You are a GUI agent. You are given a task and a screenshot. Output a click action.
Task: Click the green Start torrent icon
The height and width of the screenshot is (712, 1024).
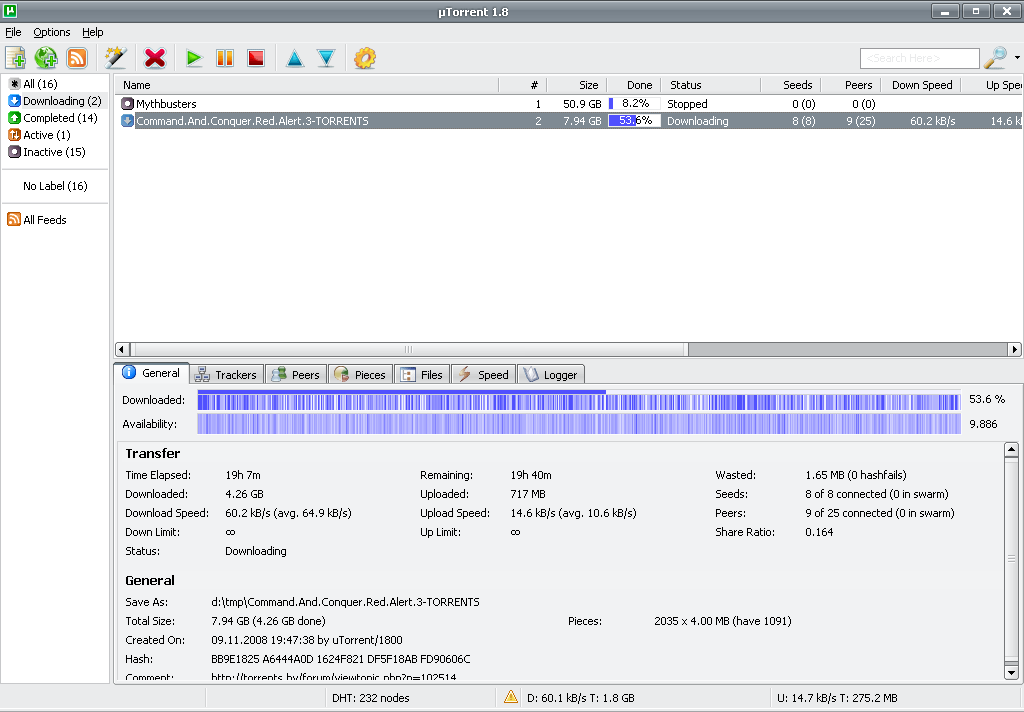pos(193,58)
